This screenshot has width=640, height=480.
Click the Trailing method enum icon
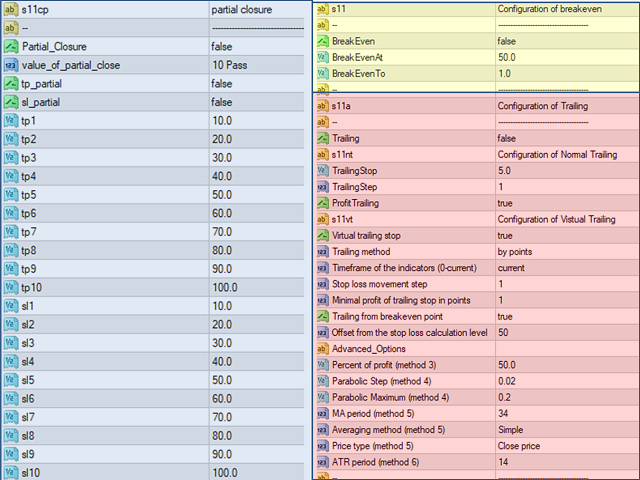(x=323, y=252)
